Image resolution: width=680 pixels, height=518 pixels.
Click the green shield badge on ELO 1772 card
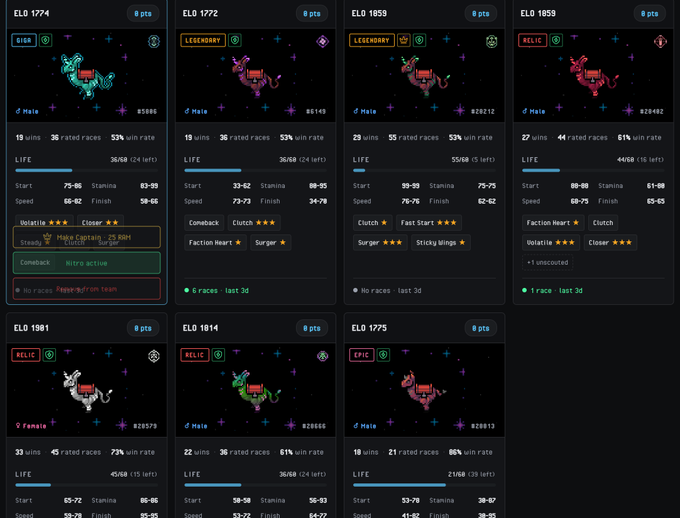coord(235,40)
